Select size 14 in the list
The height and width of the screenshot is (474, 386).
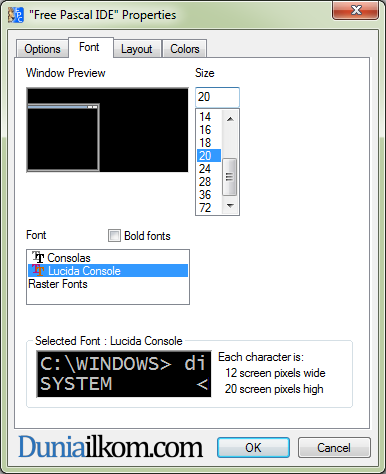[x=209, y=117]
